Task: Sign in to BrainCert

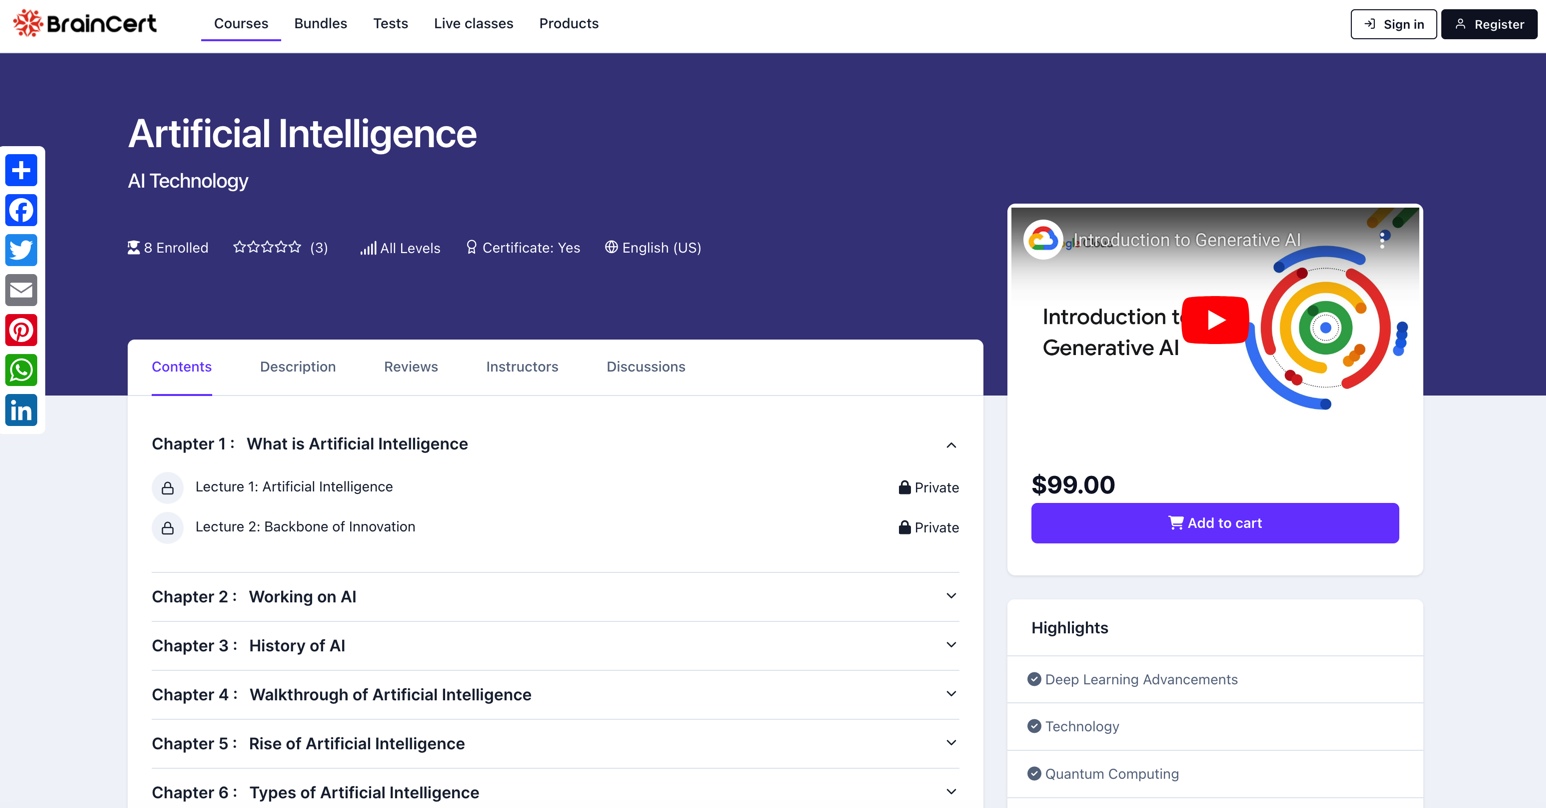Action: pos(1393,24)
